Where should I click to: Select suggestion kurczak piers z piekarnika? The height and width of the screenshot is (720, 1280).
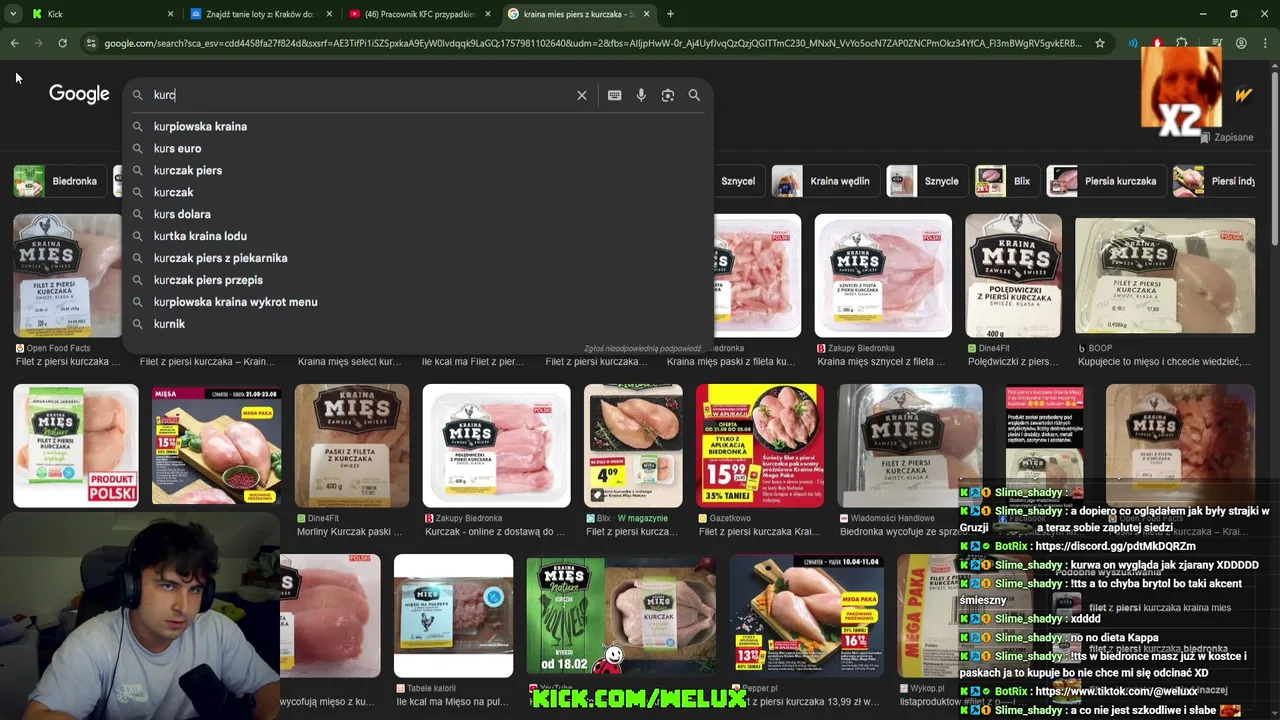point(220,259)
